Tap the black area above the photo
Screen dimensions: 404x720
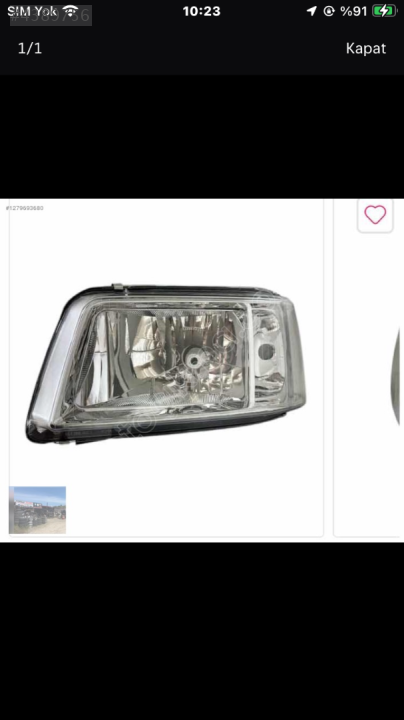pos(202,136)
